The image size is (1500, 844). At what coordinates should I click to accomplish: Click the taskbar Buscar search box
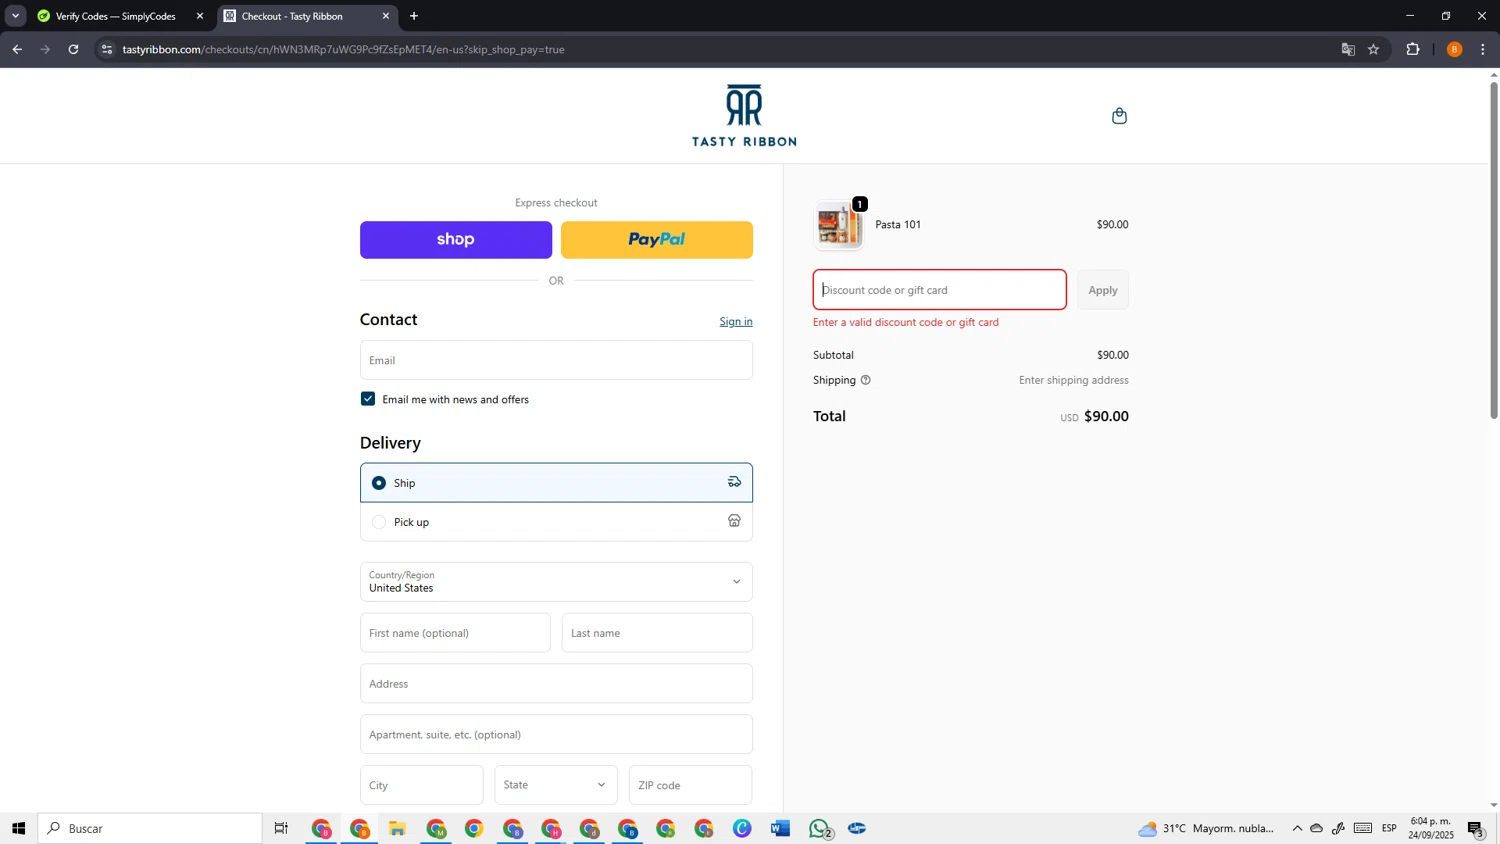(150, 828)
